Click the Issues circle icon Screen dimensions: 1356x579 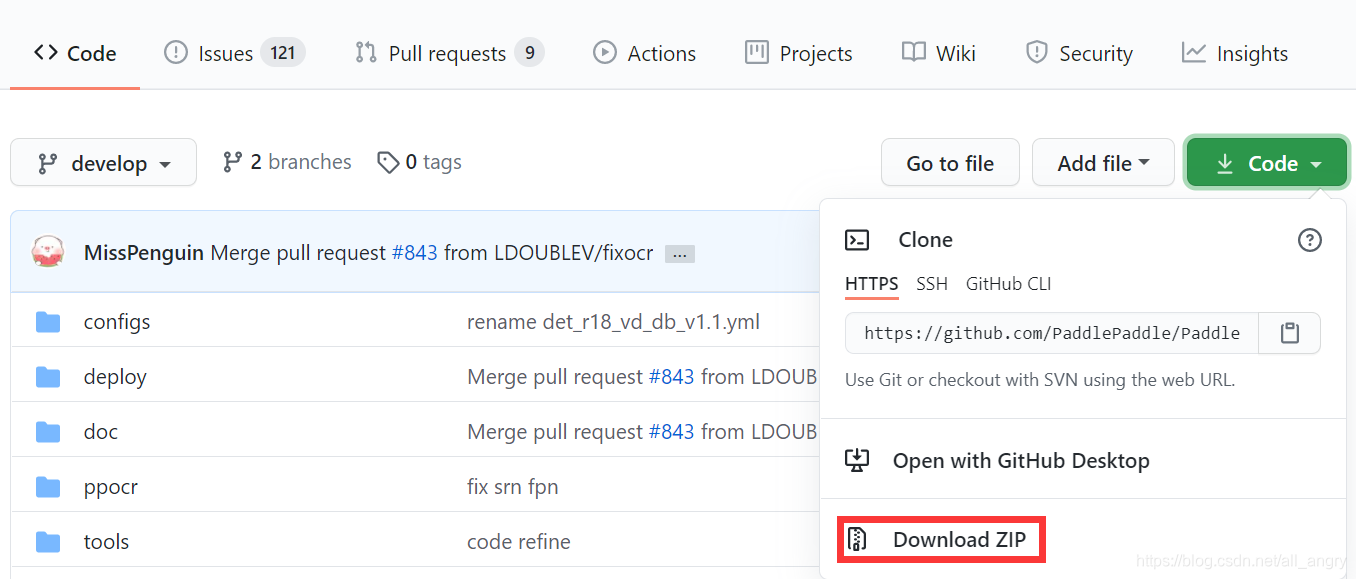176,53
